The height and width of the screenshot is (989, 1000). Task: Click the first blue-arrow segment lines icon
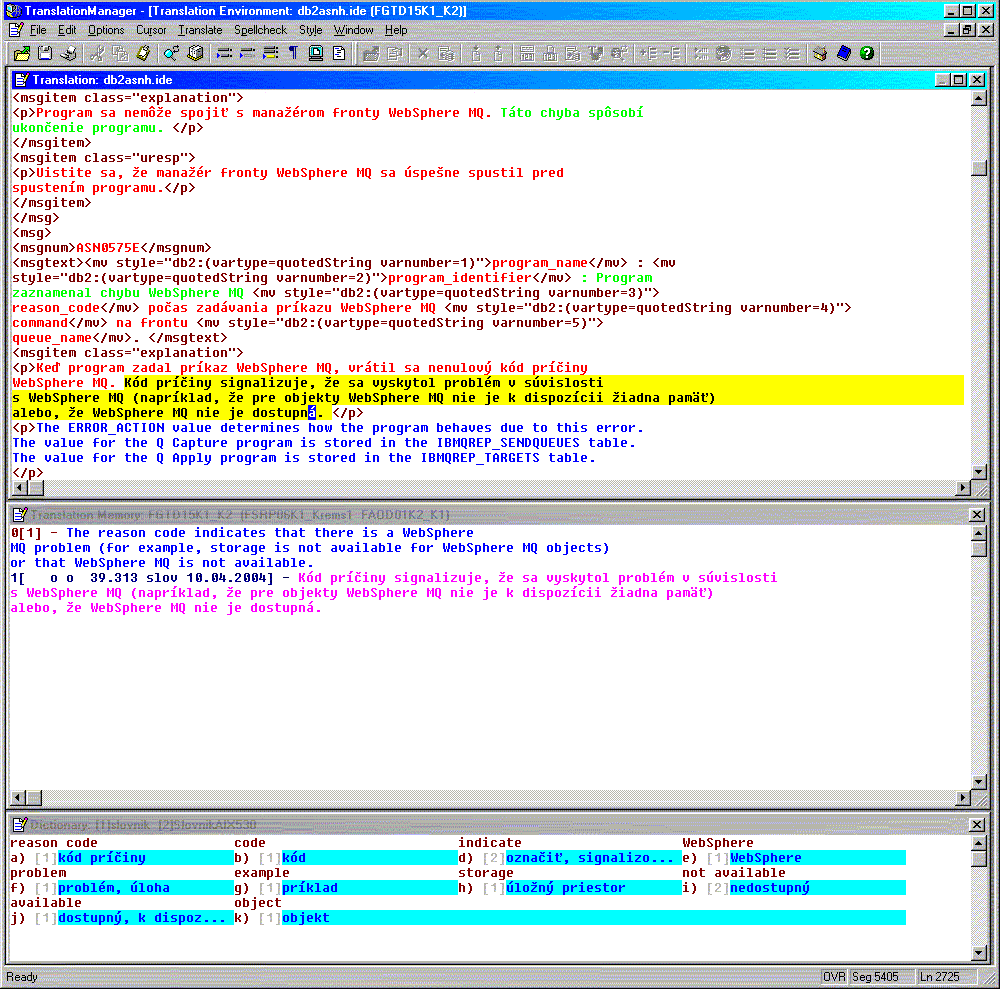224,54
